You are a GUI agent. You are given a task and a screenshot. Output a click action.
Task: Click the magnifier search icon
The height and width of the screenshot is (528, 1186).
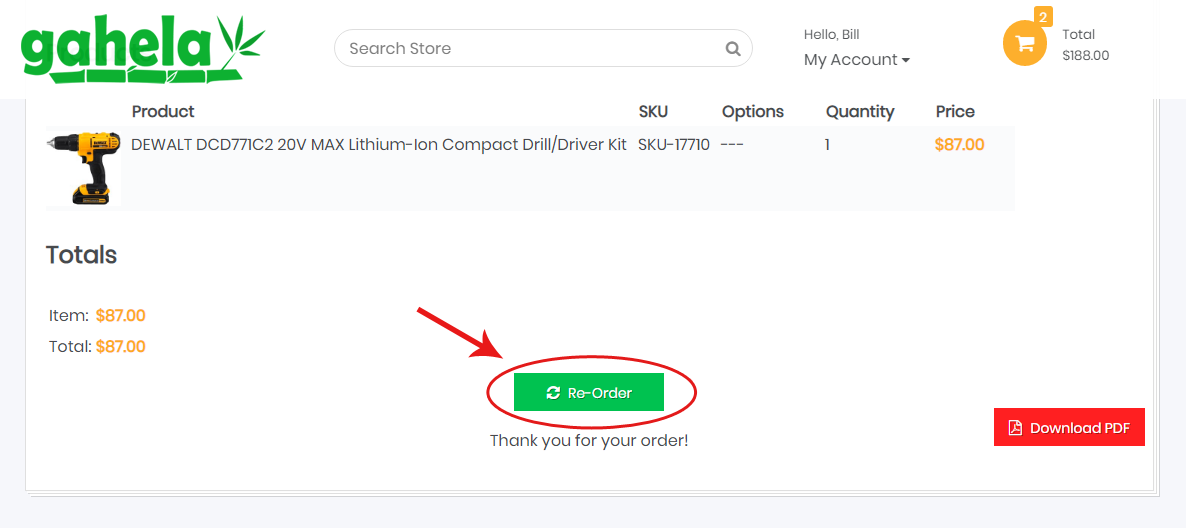(733, 48)
